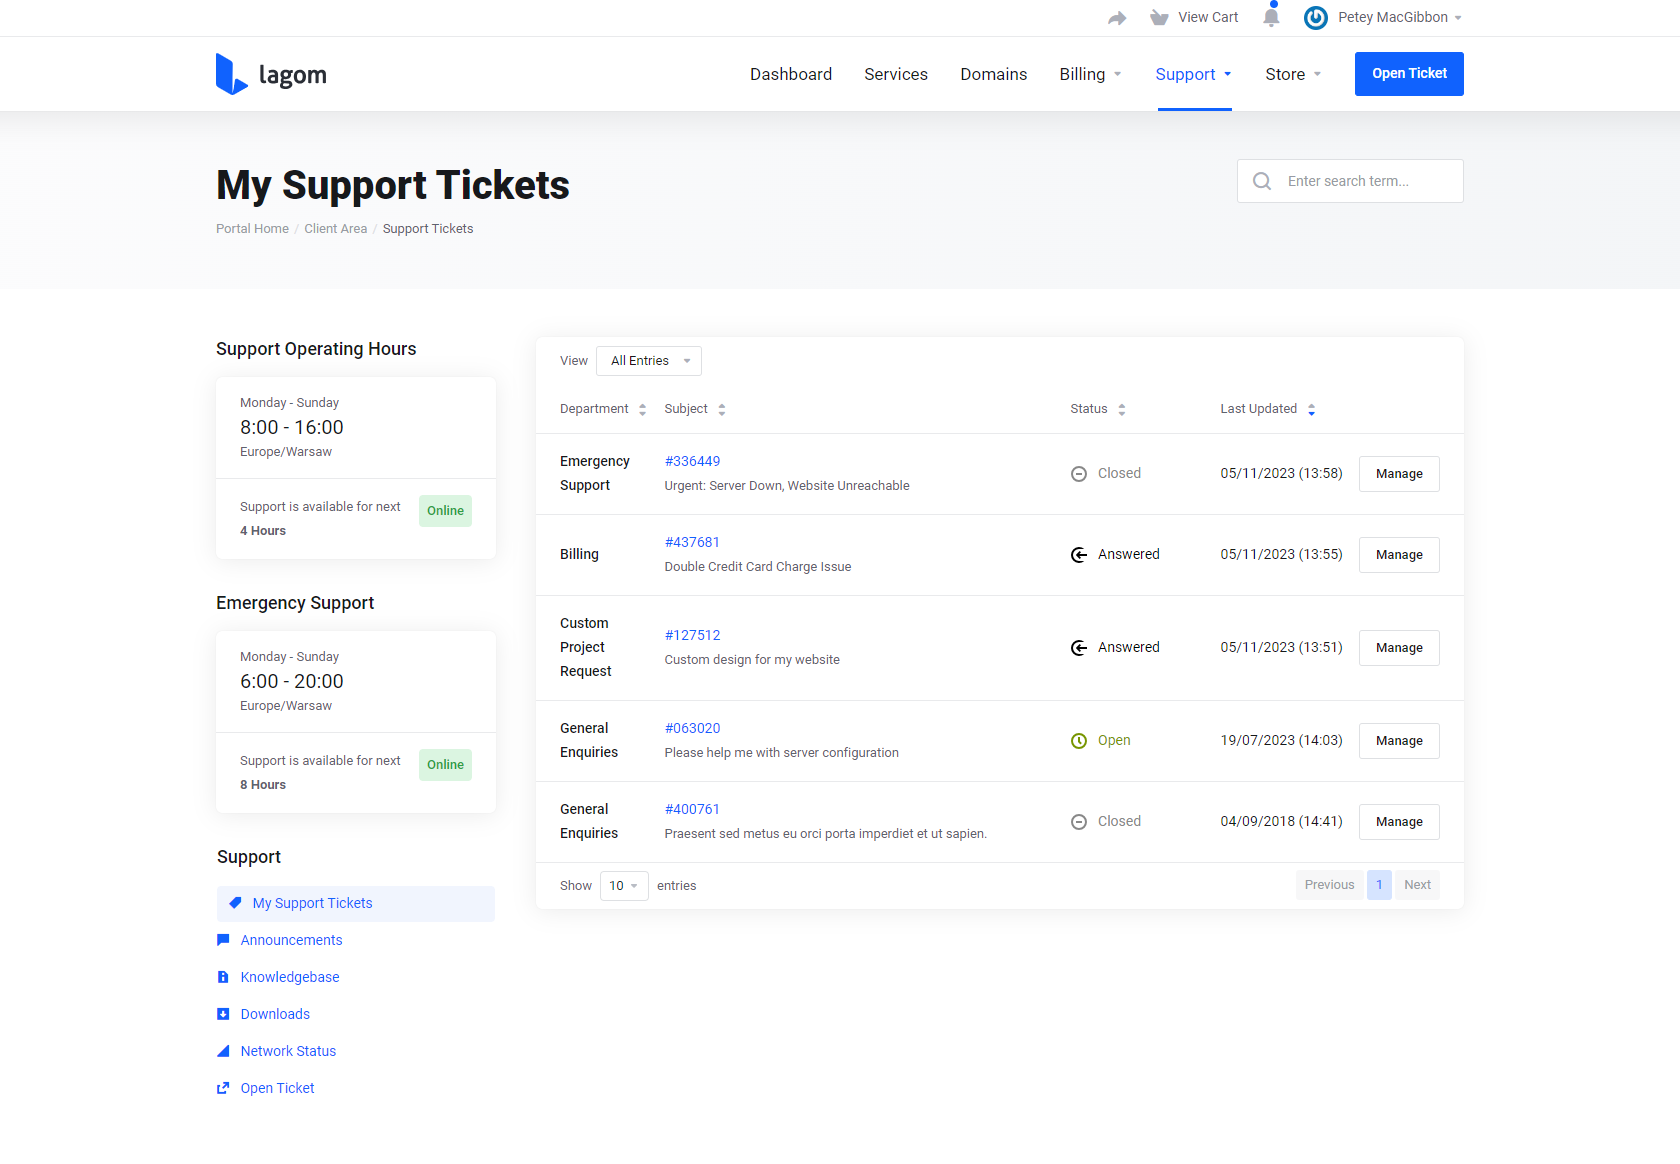Click 'Urgent: Server Down, Website Unreachable' subject
Screen dimensions: 1680x1164
787,486
